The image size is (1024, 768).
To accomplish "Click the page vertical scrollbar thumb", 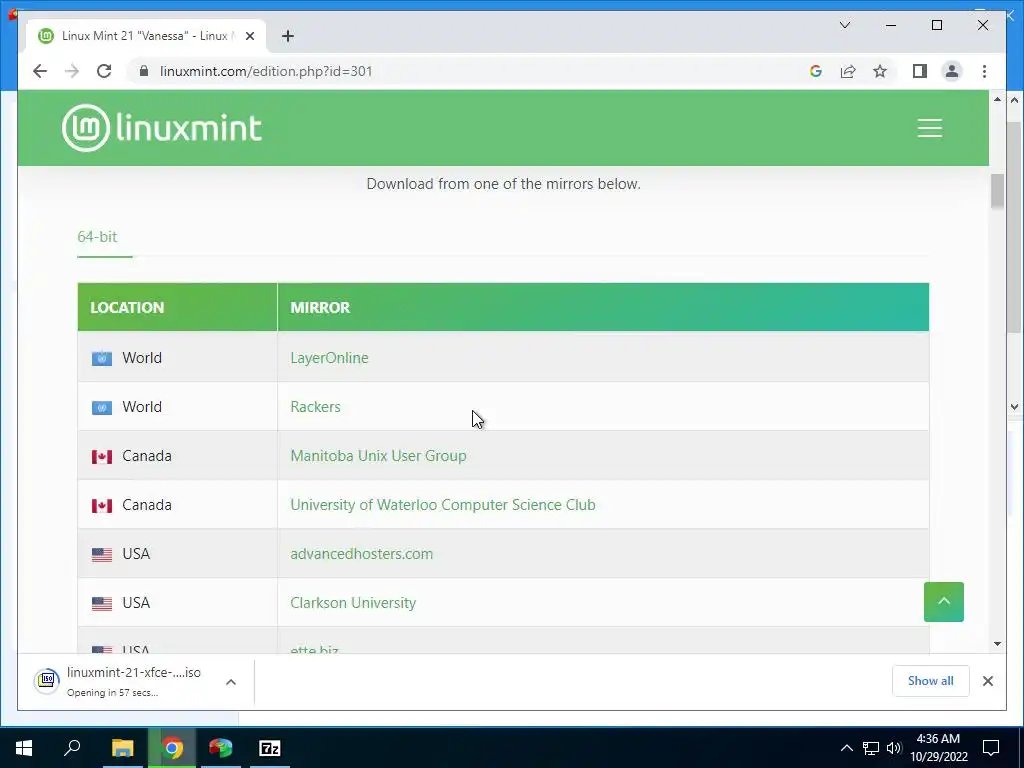I will pos(997,191).
